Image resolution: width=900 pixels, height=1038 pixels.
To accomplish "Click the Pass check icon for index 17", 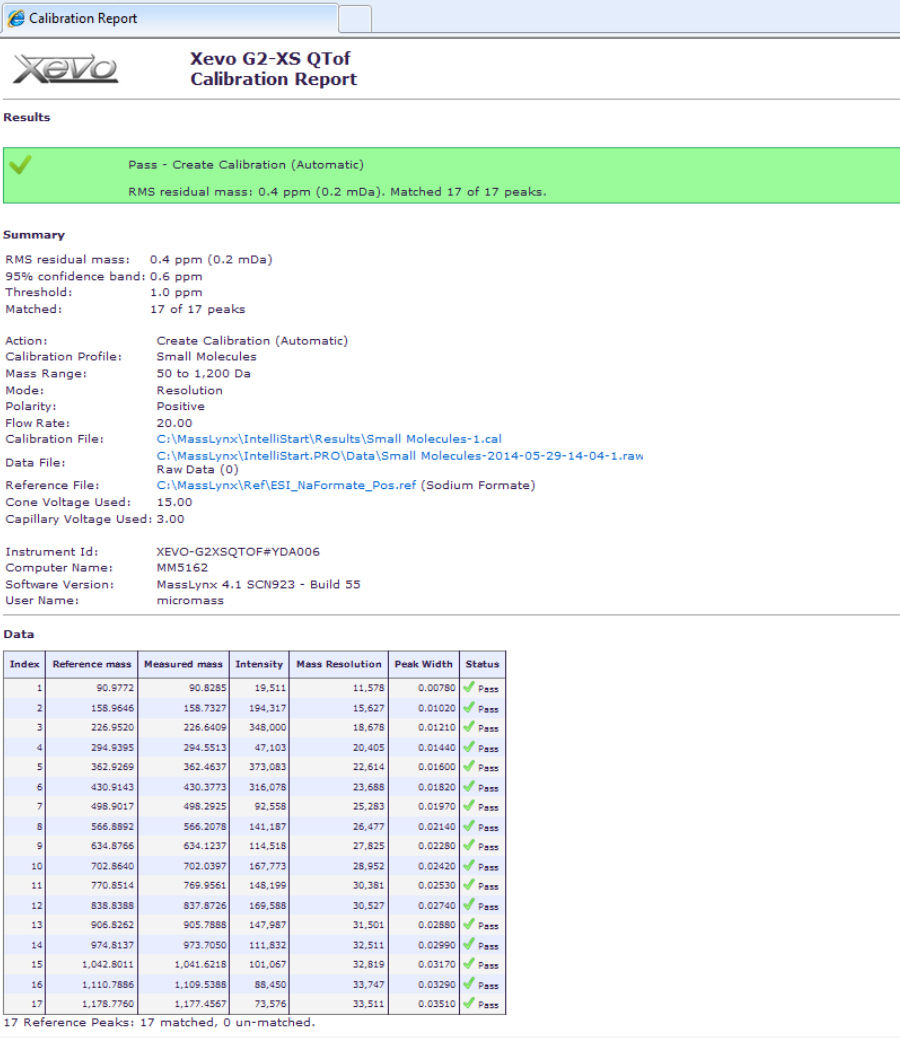I will click(467, 1004).
